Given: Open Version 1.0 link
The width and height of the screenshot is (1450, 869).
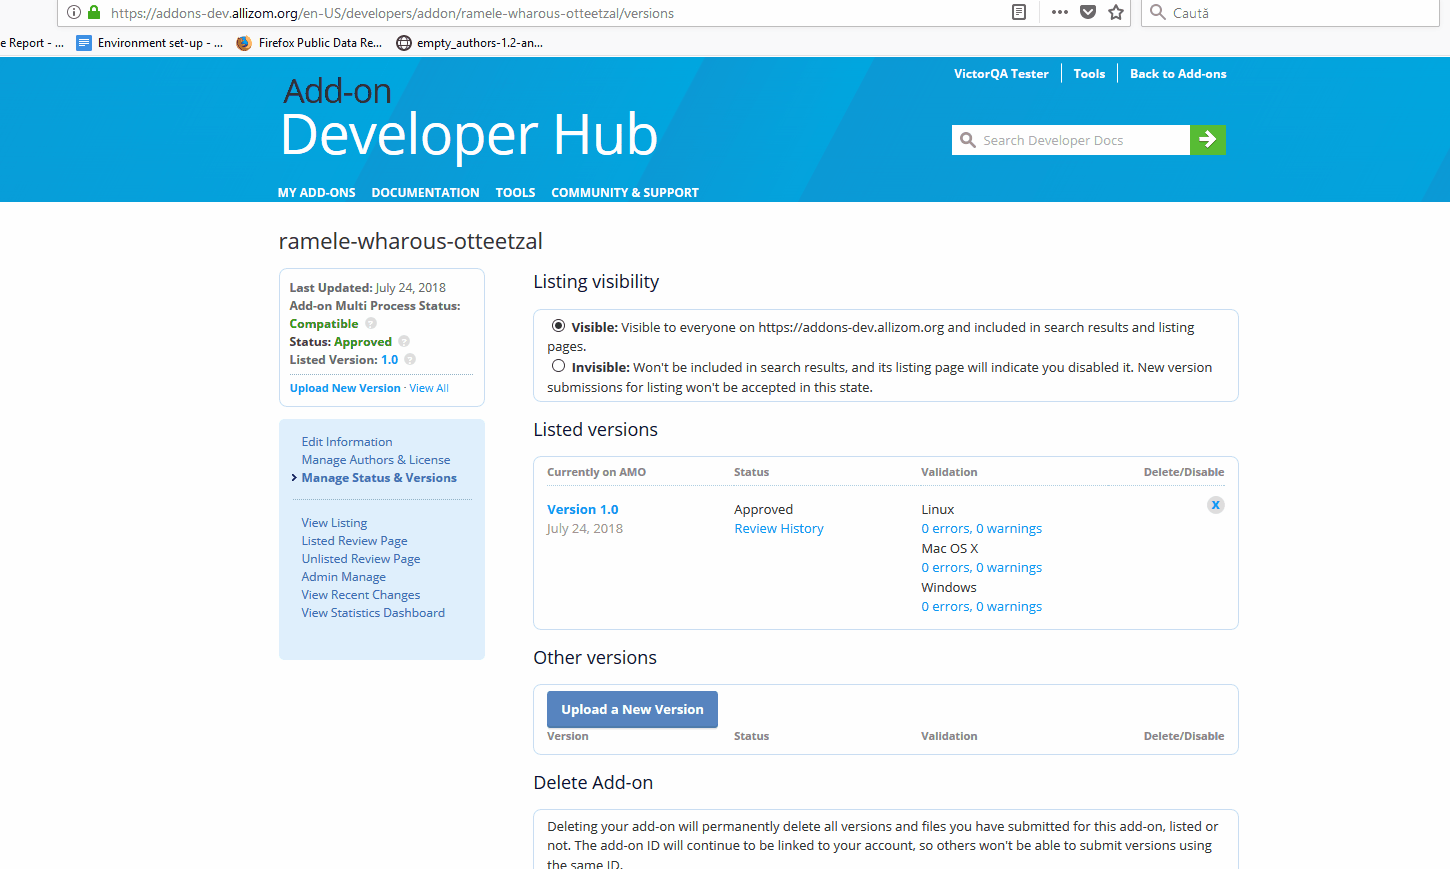Looking at the screenshot, I should (583, 510).
